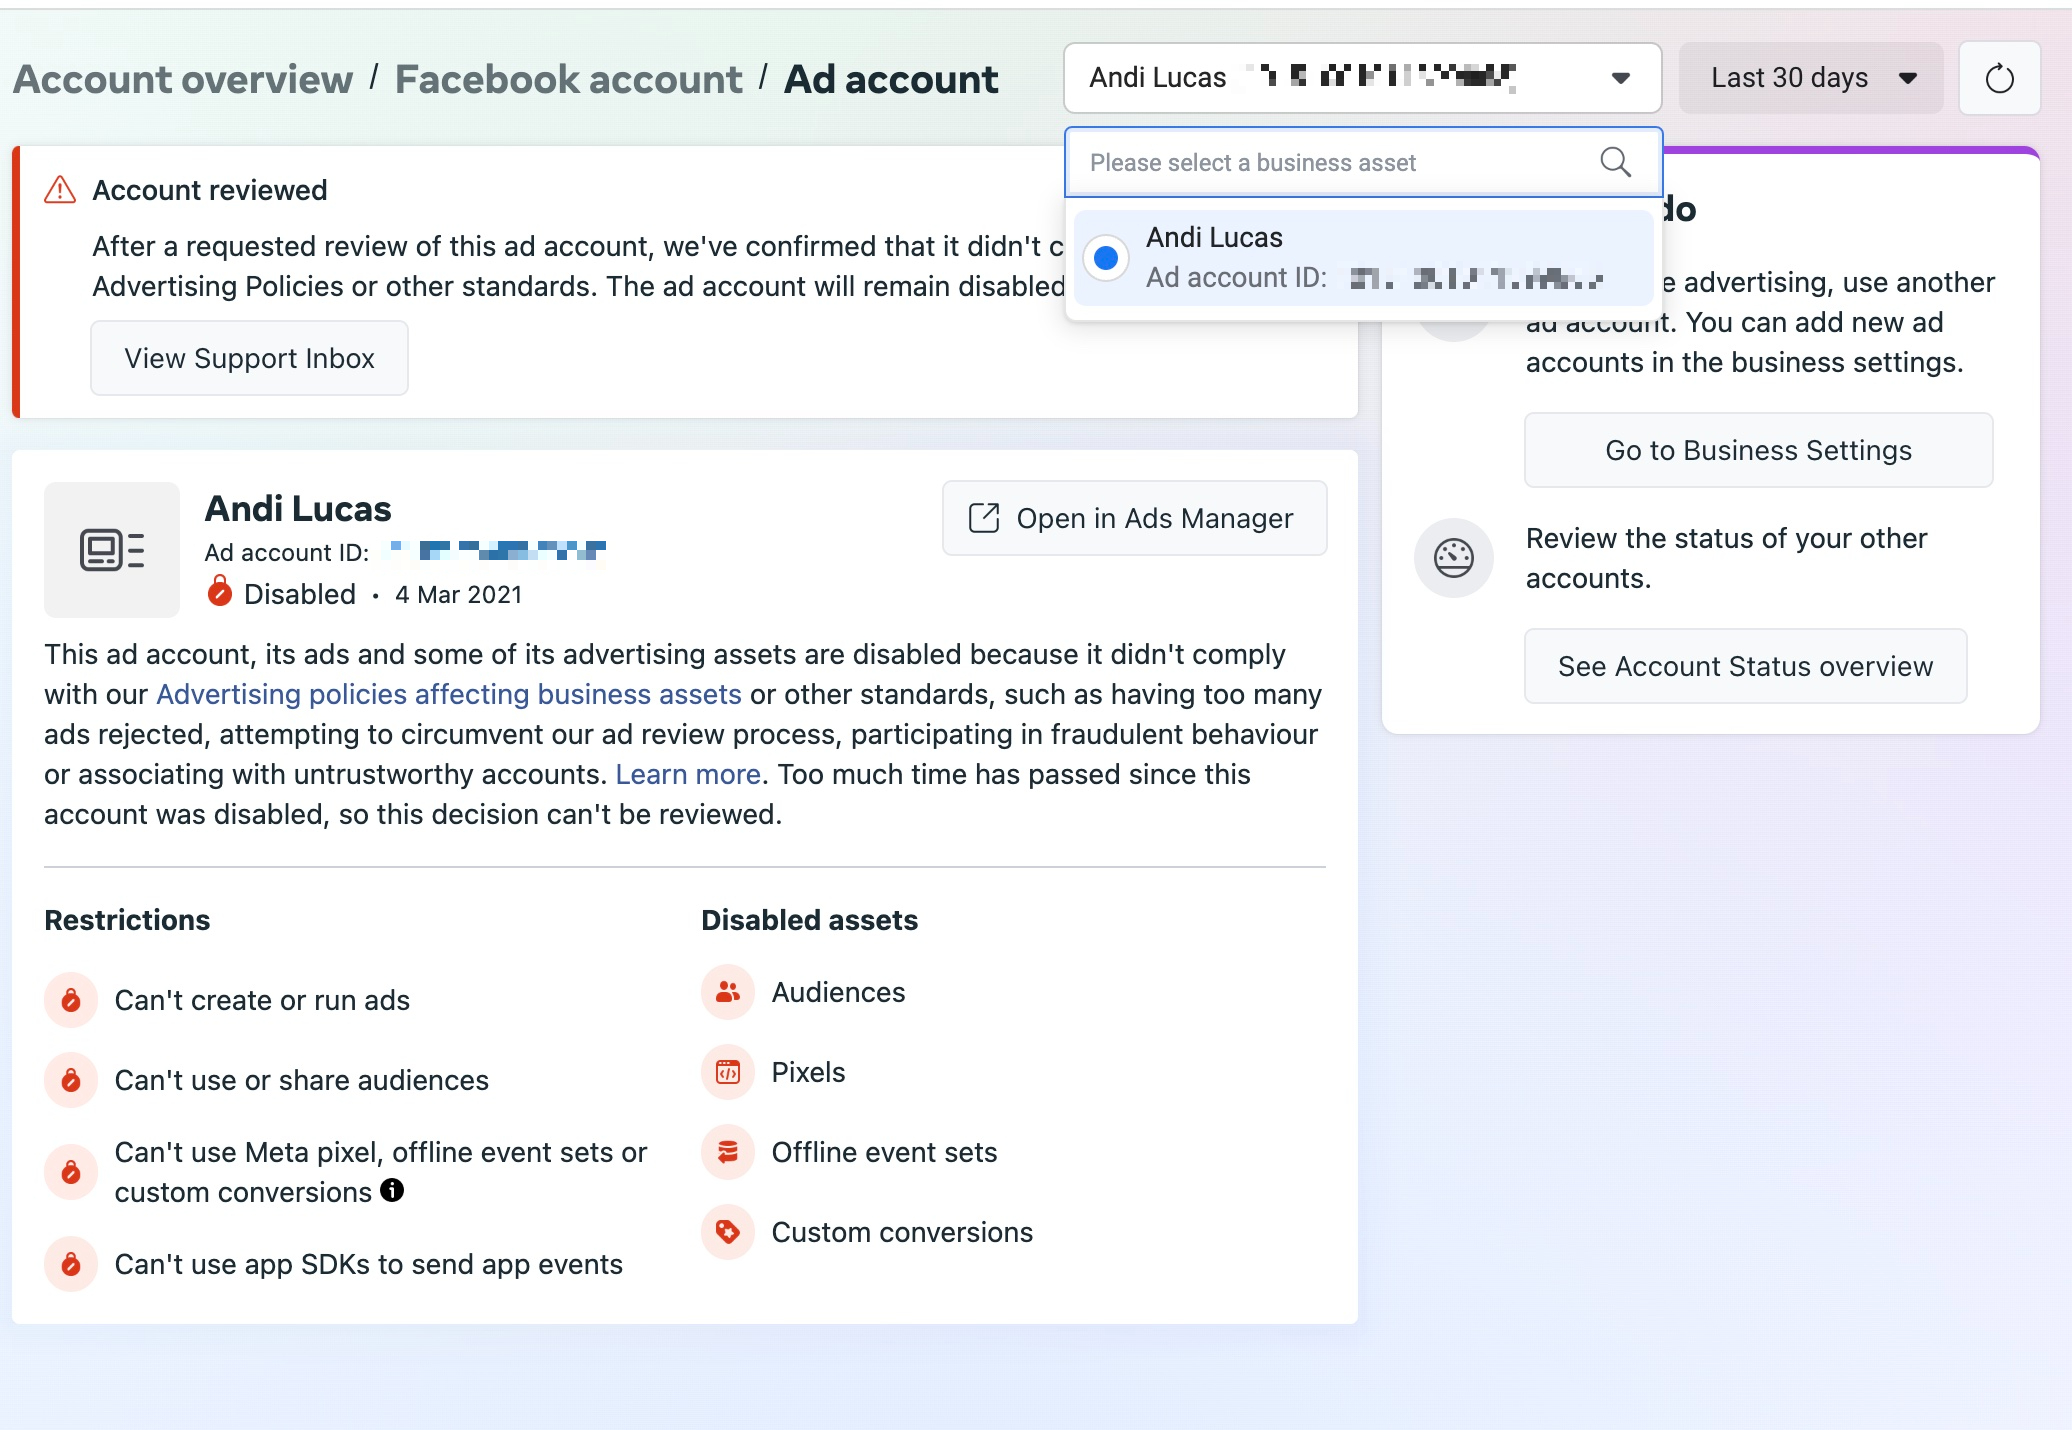Go to Facebook account breadcrumb
The image size is (2072, 1430).
[x=568, y=79]
